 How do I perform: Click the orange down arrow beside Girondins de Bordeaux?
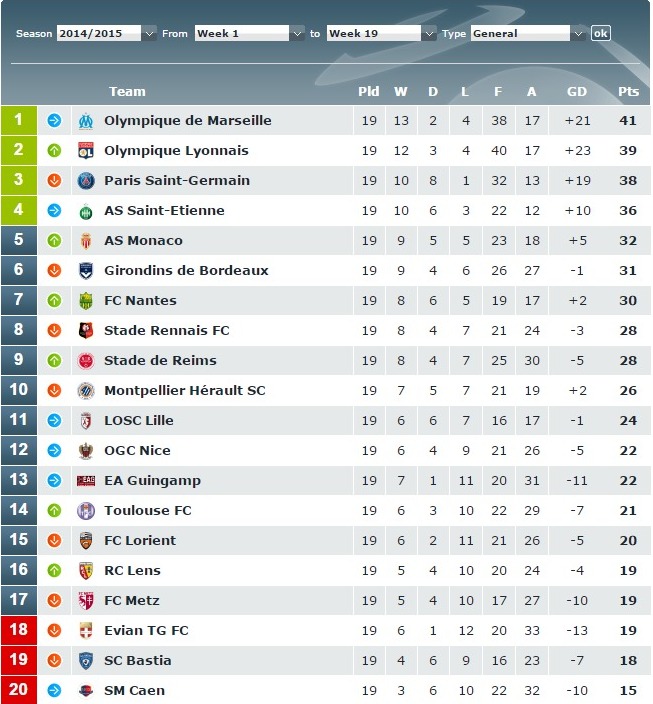pyautogui.click(x=54, y=271)
